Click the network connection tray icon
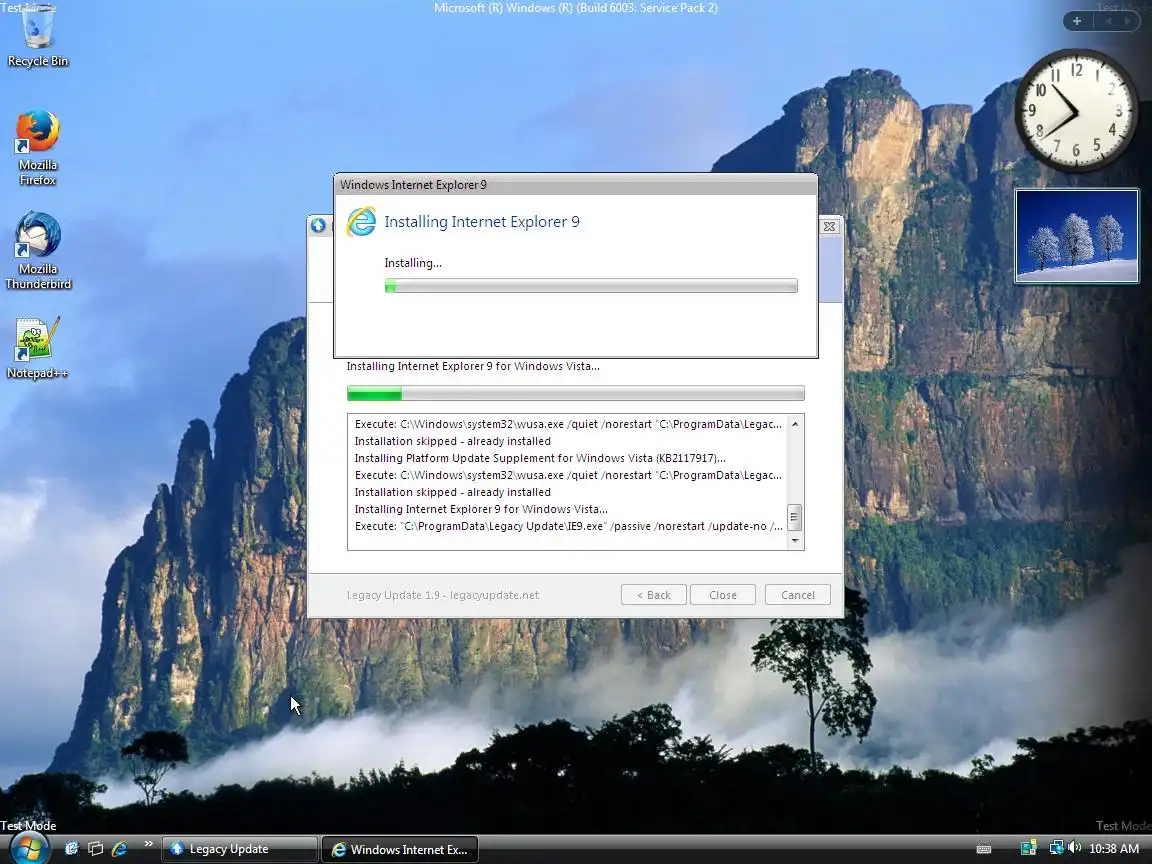The height and width of the screenshot is (864, 1152). click(x=1056, y=849)
